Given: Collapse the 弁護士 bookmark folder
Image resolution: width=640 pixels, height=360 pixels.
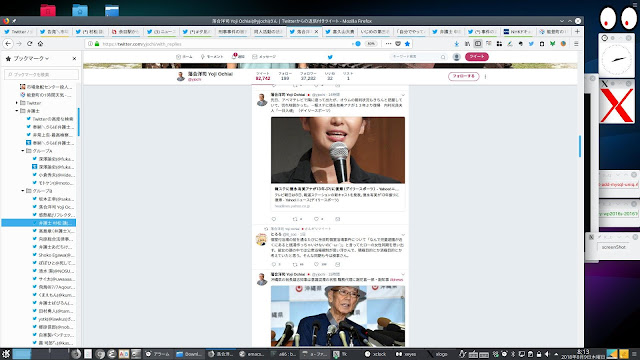Looking at the screenshot, I should coord(17,111).
